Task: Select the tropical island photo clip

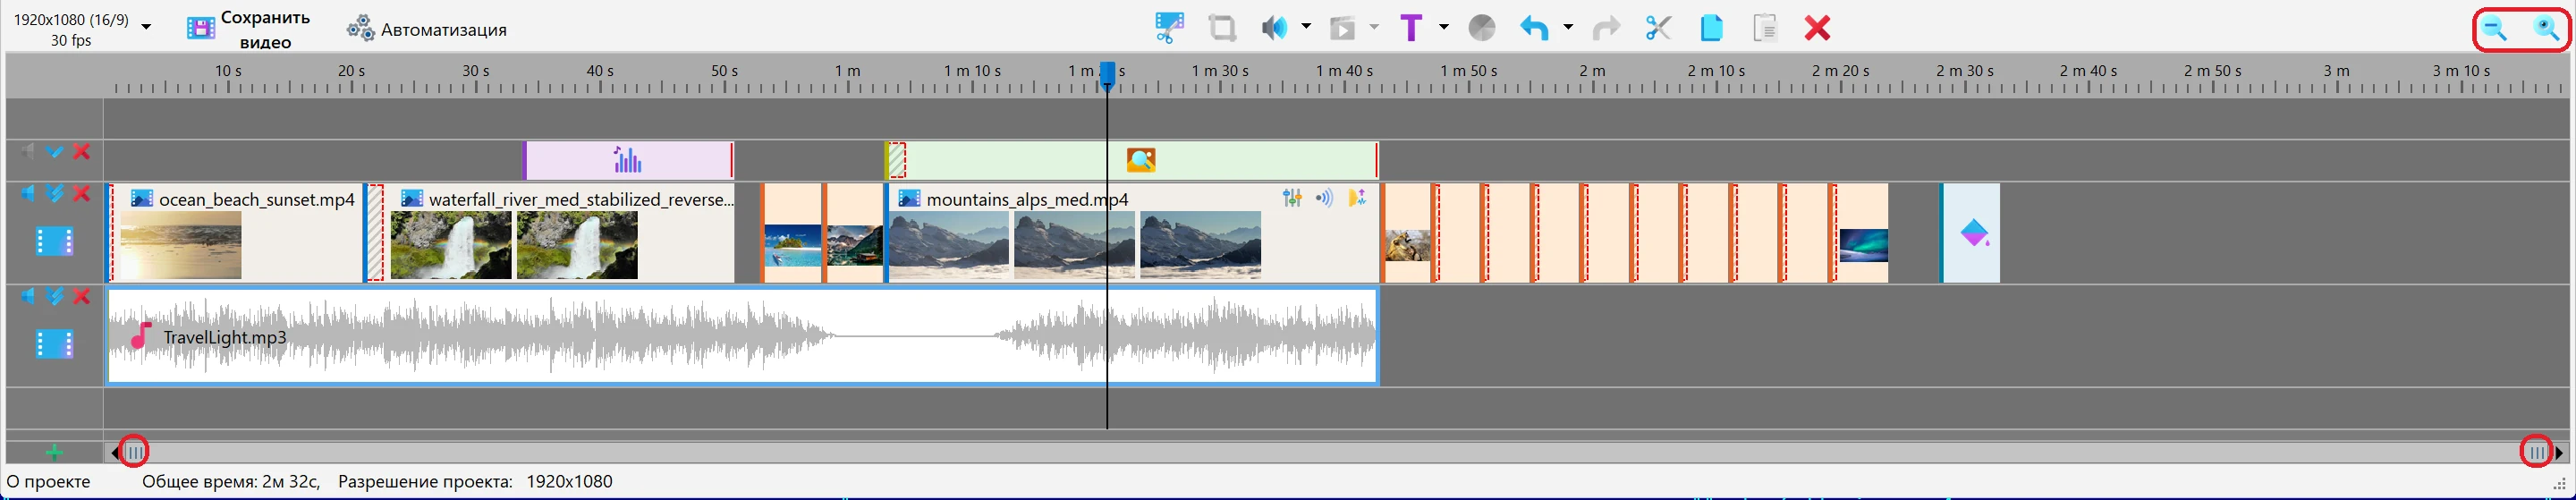Action: [x=792, y=232]
